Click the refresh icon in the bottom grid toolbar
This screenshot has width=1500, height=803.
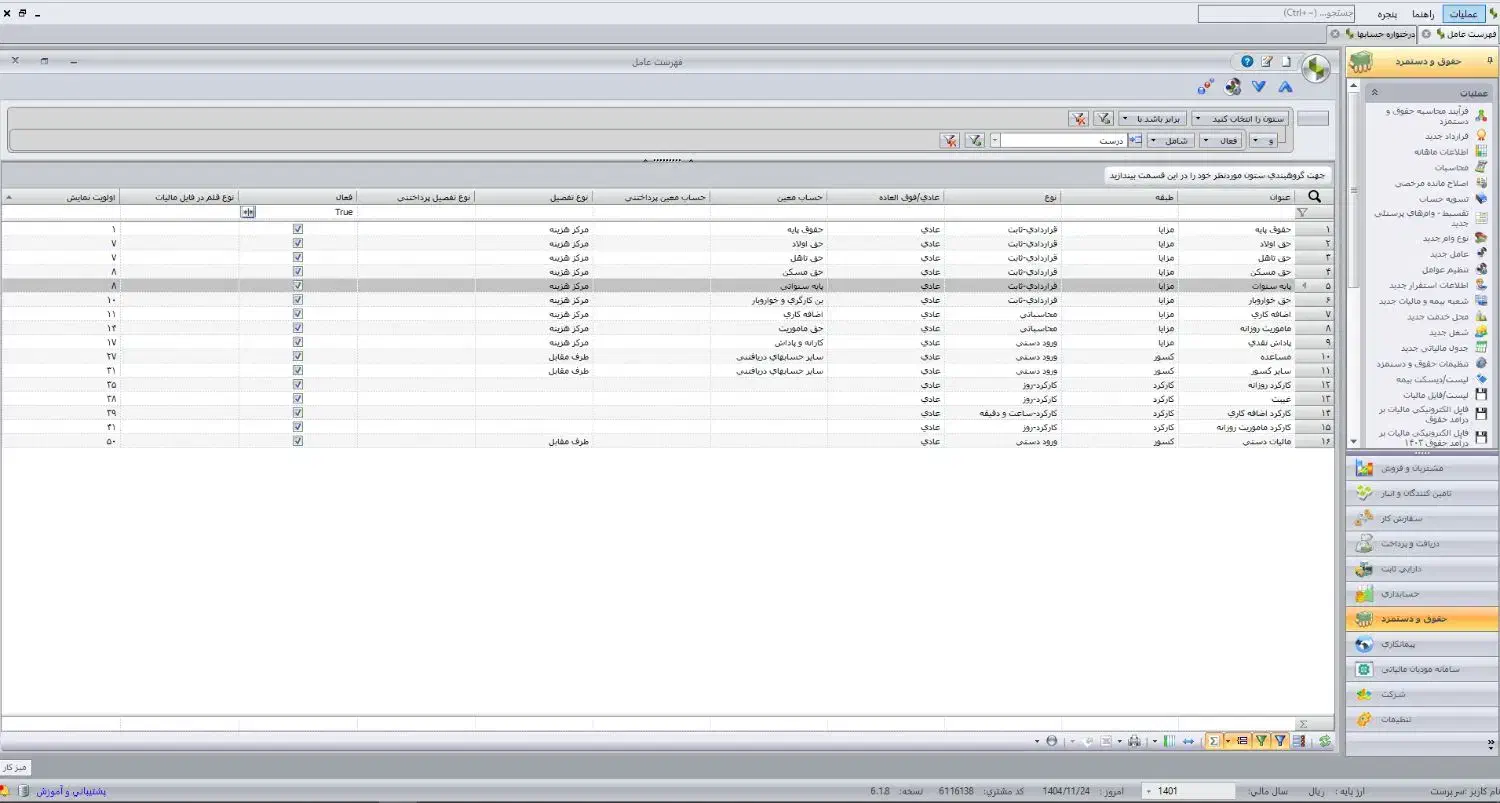1325,741
